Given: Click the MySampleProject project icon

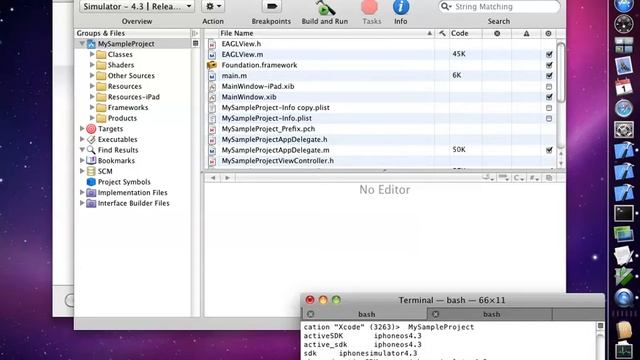Looking at the screenshot, I should (x=91, y=44).
